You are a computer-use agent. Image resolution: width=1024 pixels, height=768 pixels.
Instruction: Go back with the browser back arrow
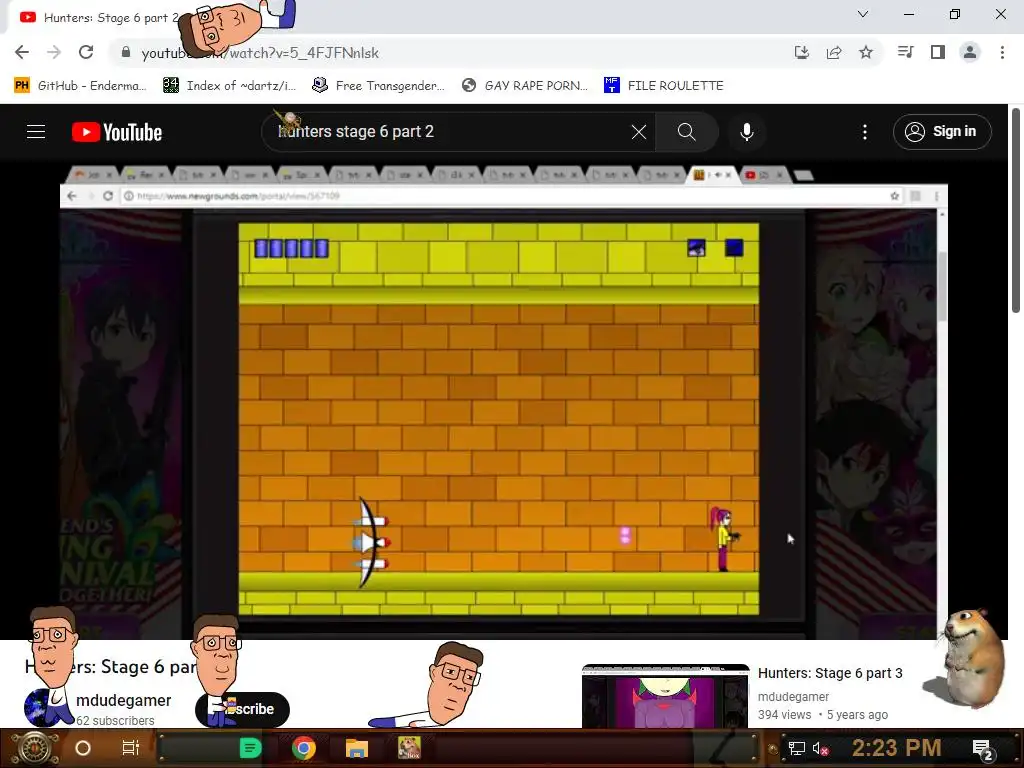(x=22, y=52)
